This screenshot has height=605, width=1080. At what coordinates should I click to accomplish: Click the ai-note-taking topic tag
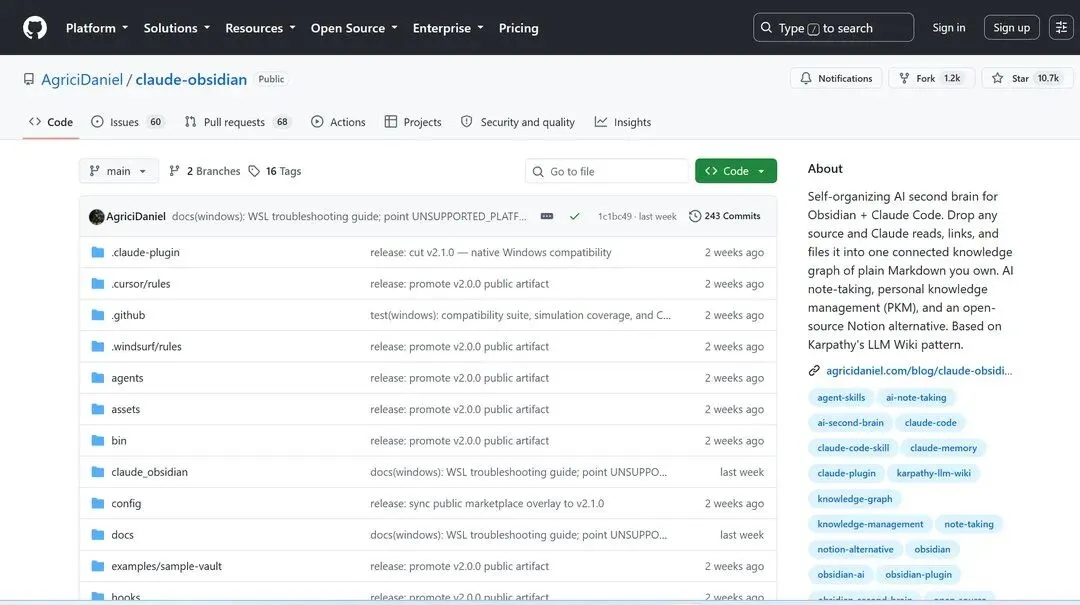916,398
